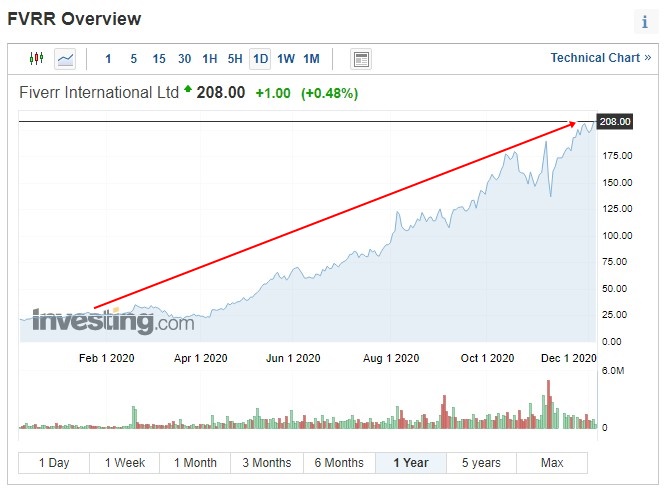Image resolution: width=664 pixels, height=490 pixels.
Task: Show the 1 Month range
Action: [195, 462]
